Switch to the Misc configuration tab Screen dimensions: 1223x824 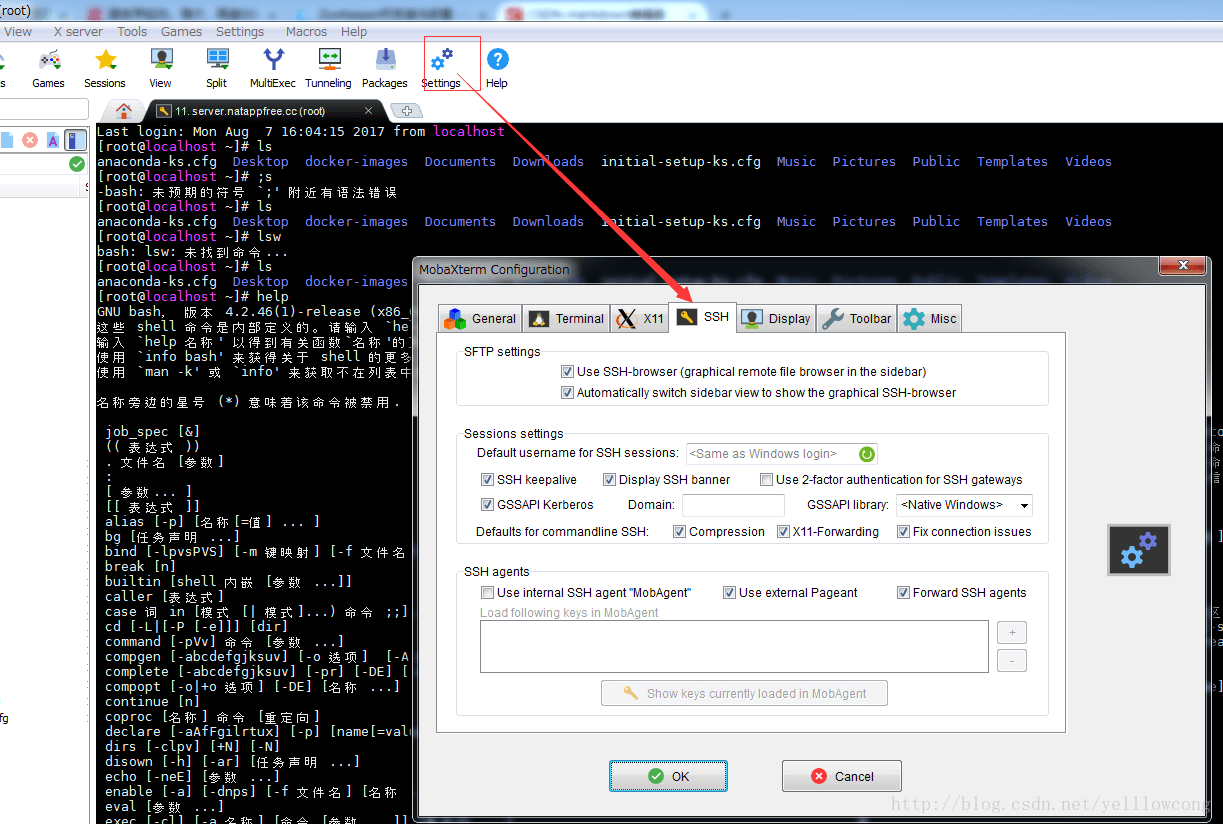coord(930,319)
